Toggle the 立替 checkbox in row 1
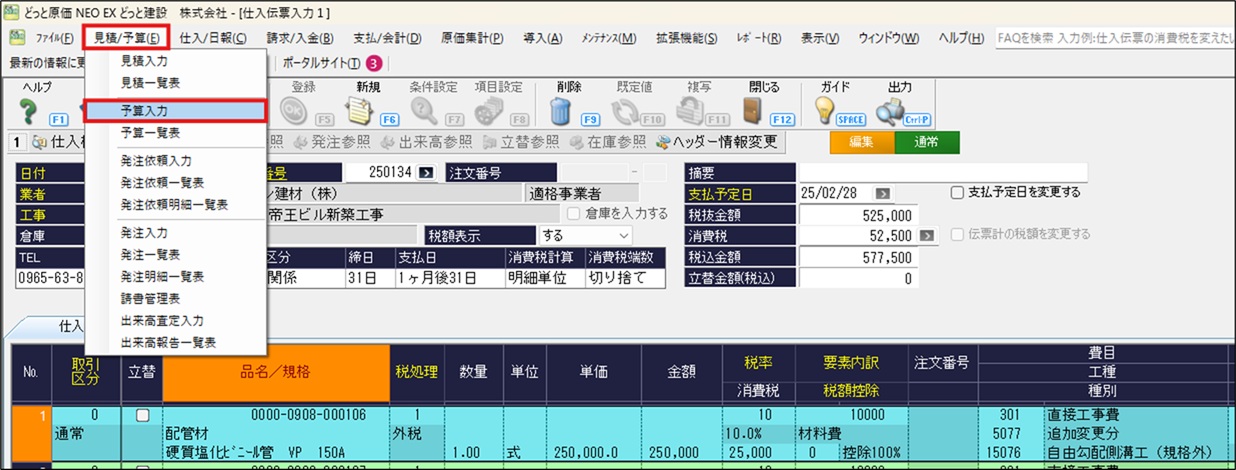The image size is (1236, 470). pos(141,415)
